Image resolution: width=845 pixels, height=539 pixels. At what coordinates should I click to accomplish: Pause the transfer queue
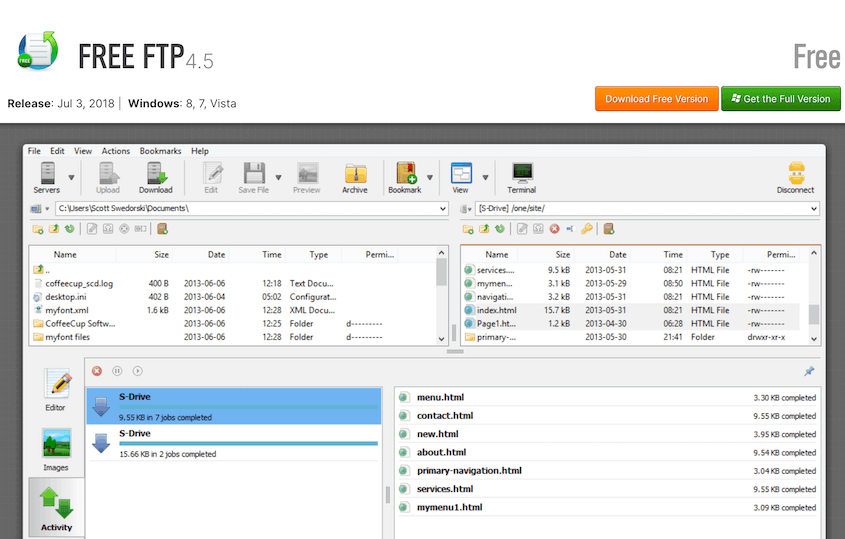coord(117,371)
